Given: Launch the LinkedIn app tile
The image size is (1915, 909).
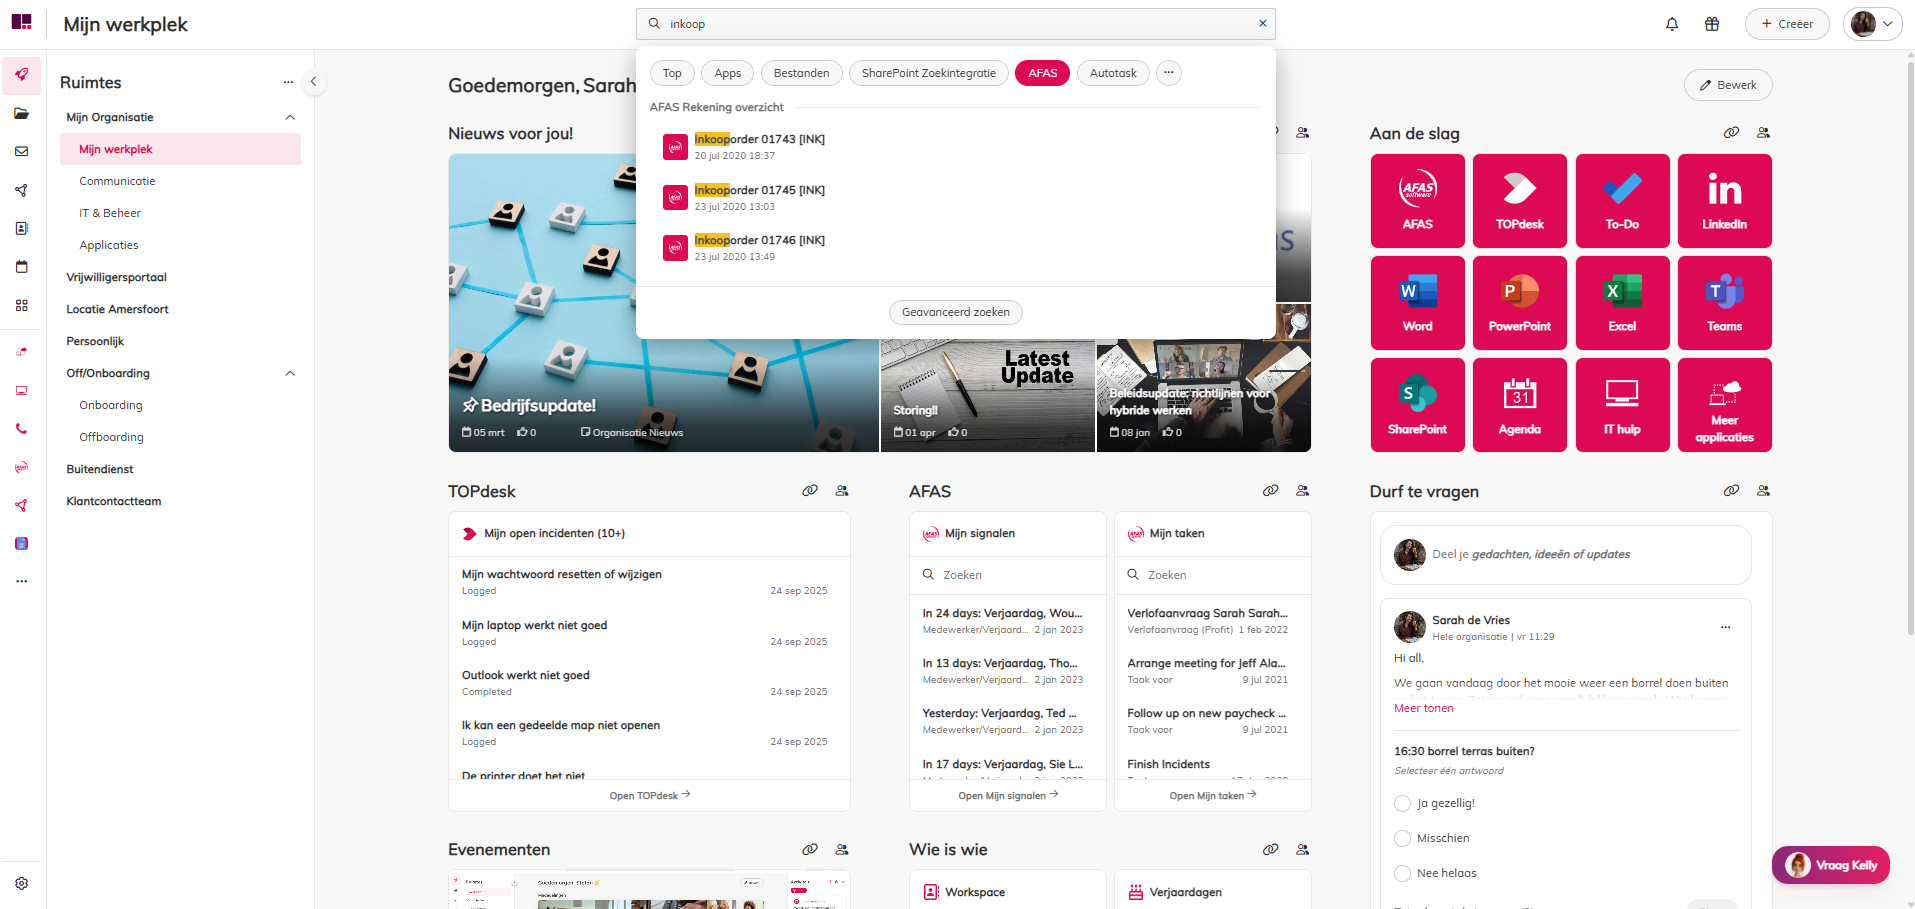Looking at the screenshot, I should tap(1725, 201).
